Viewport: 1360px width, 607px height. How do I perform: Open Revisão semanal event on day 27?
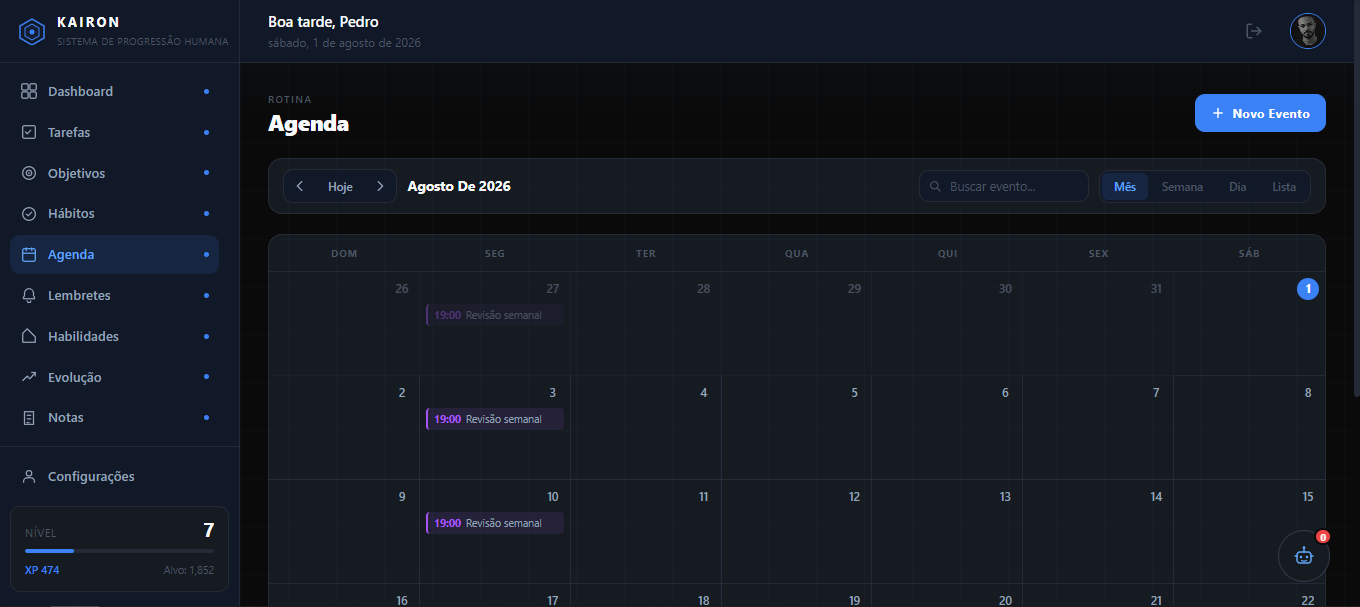click(495, 315)
